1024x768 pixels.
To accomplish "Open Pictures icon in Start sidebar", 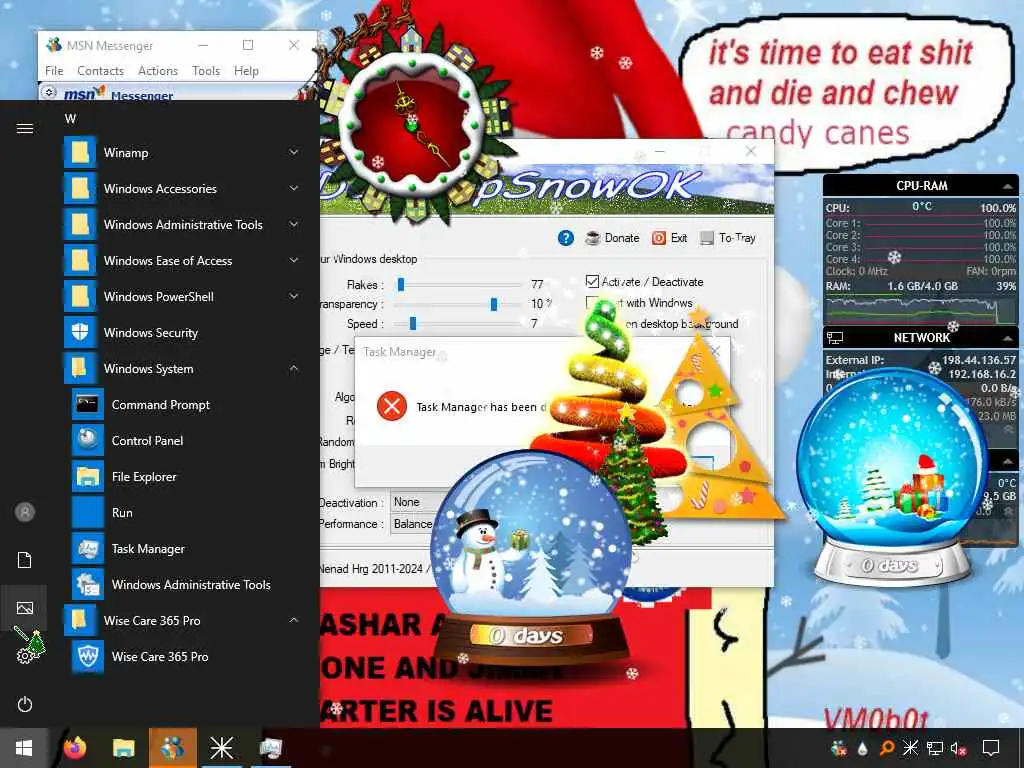I will click(x=25, y=608).
